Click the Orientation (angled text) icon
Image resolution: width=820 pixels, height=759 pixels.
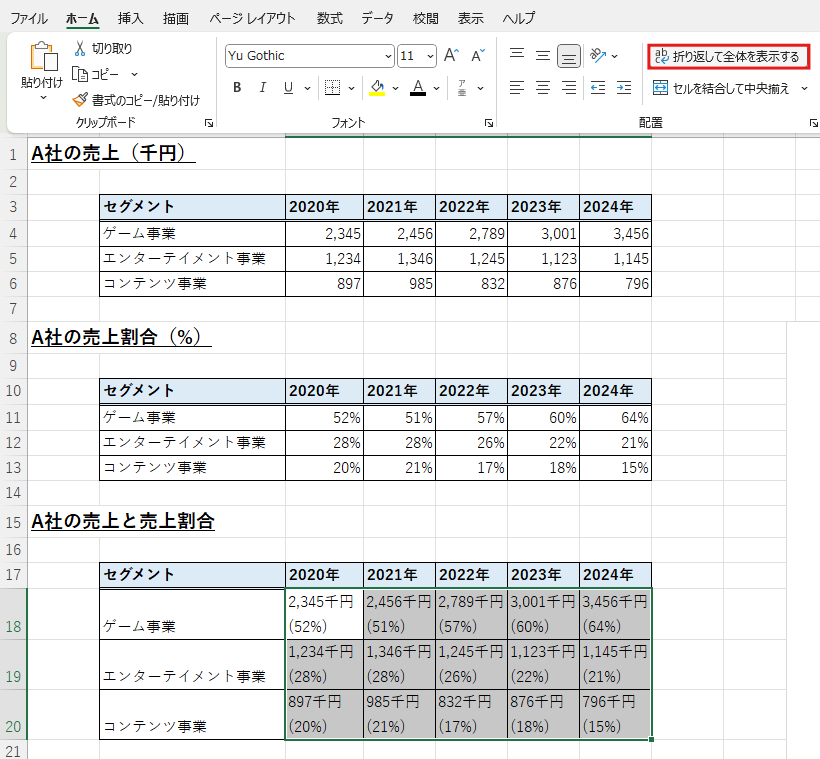(597, 56)
